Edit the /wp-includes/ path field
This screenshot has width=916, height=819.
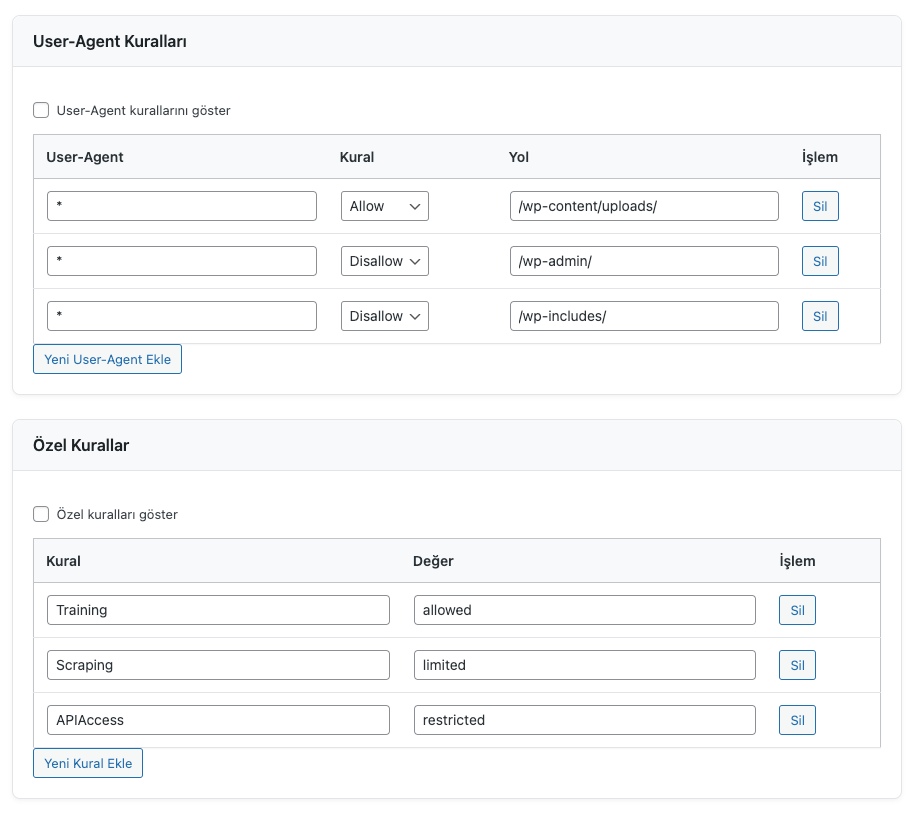coord(644,316)
